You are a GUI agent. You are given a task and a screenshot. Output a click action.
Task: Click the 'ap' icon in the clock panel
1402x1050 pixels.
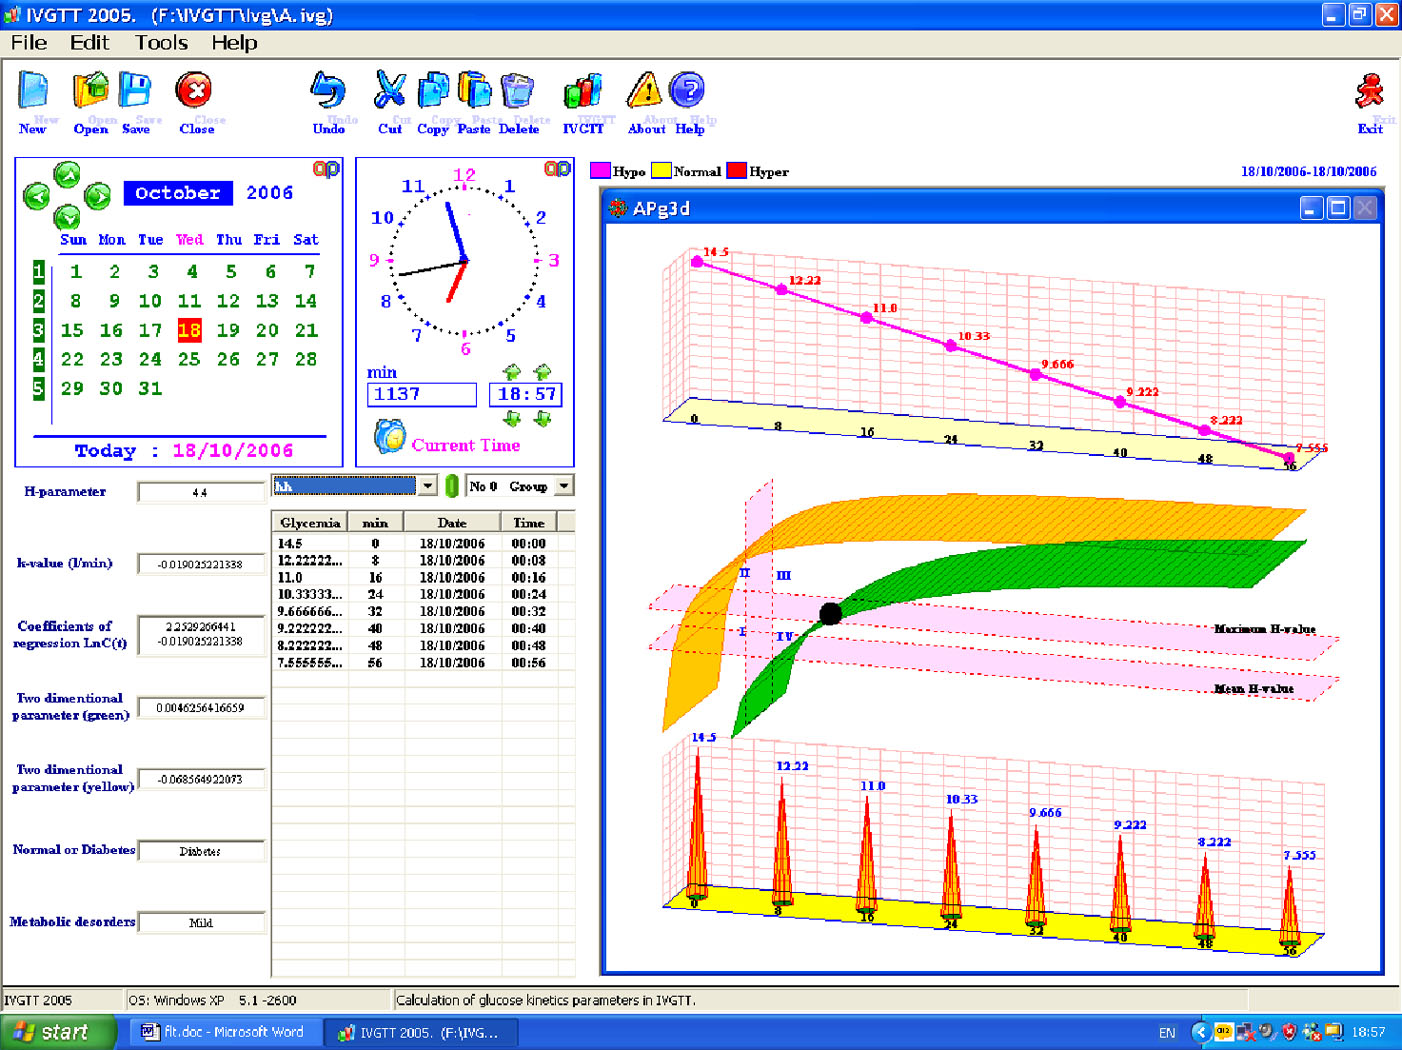tap(557, 170)
